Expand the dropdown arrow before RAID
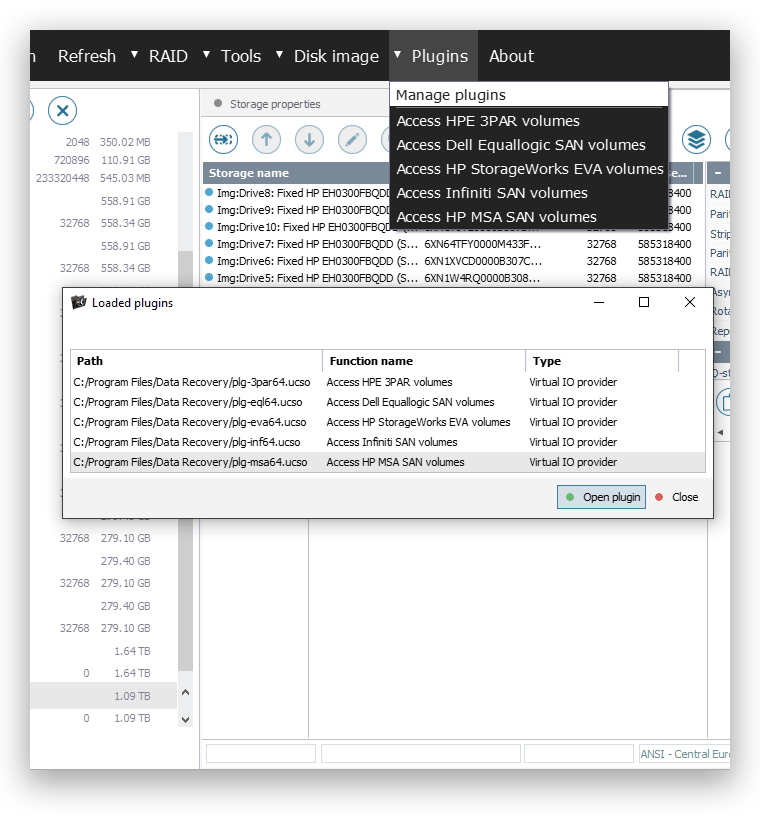 pyautogui.click(x=134, y=54)
